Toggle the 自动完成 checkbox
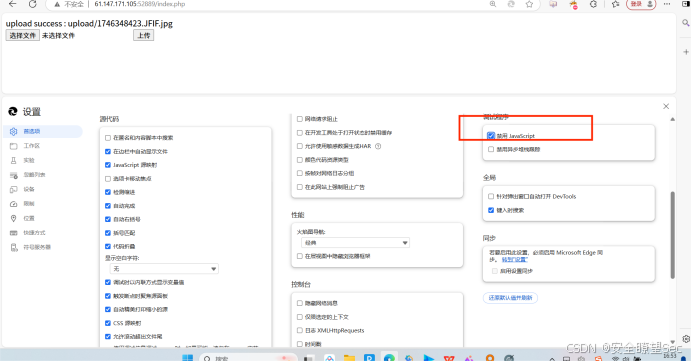The height and width of the screenshot is (362, 691). pyautogui.click(x=108, y=205)
